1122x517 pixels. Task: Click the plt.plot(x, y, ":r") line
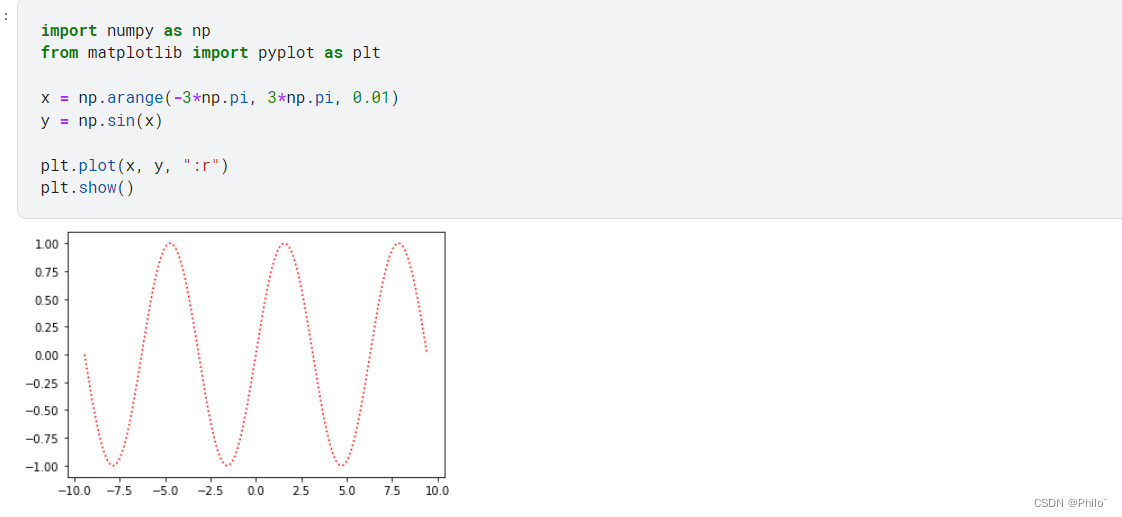[x=135, y=166]
